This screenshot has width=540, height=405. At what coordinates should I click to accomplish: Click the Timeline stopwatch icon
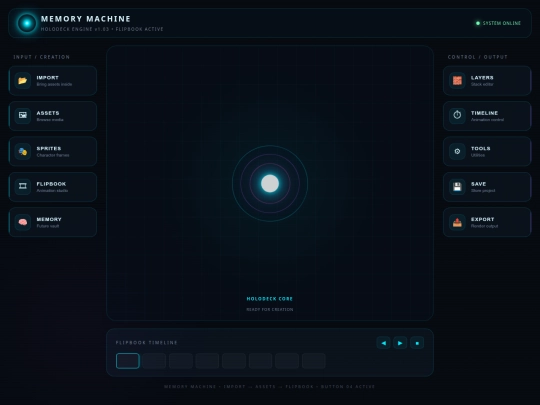click(457, 116)
